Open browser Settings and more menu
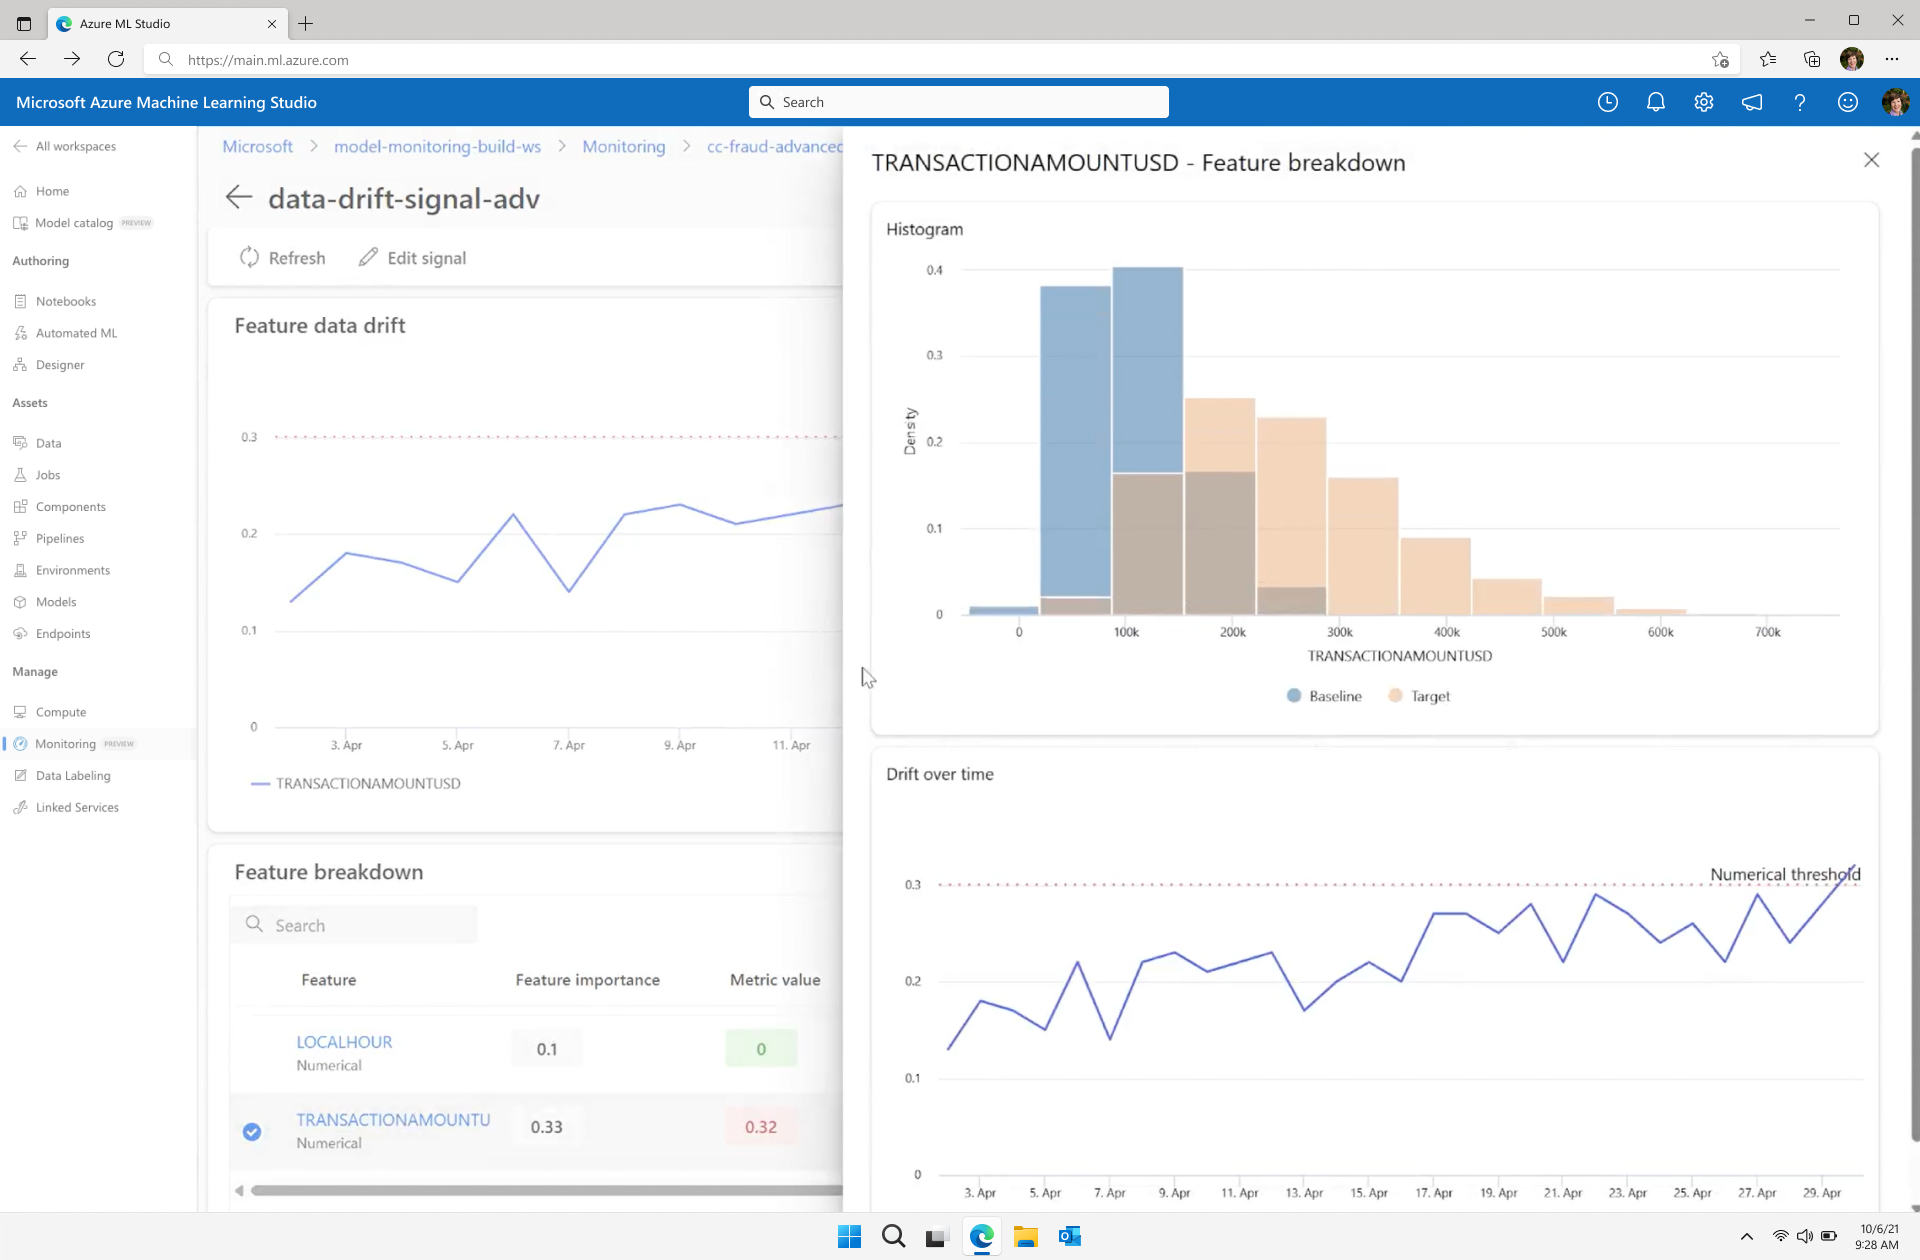The image size is (1920, 1260). click(x=1891, y=59)
